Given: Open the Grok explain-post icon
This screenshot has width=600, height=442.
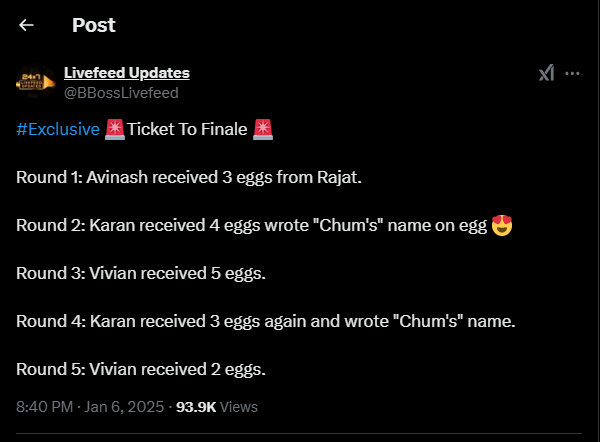Looking at the screenshot, I should pos(546,73).
